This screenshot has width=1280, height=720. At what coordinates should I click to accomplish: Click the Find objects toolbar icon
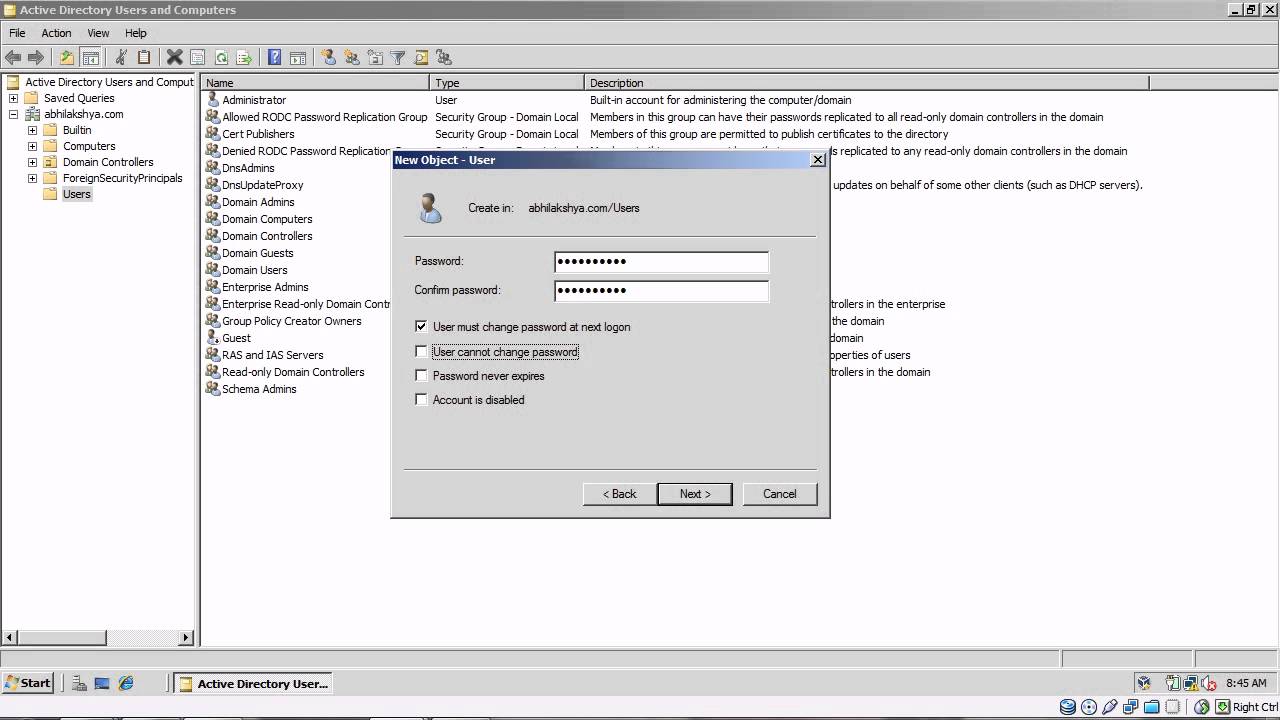[421, 58]
